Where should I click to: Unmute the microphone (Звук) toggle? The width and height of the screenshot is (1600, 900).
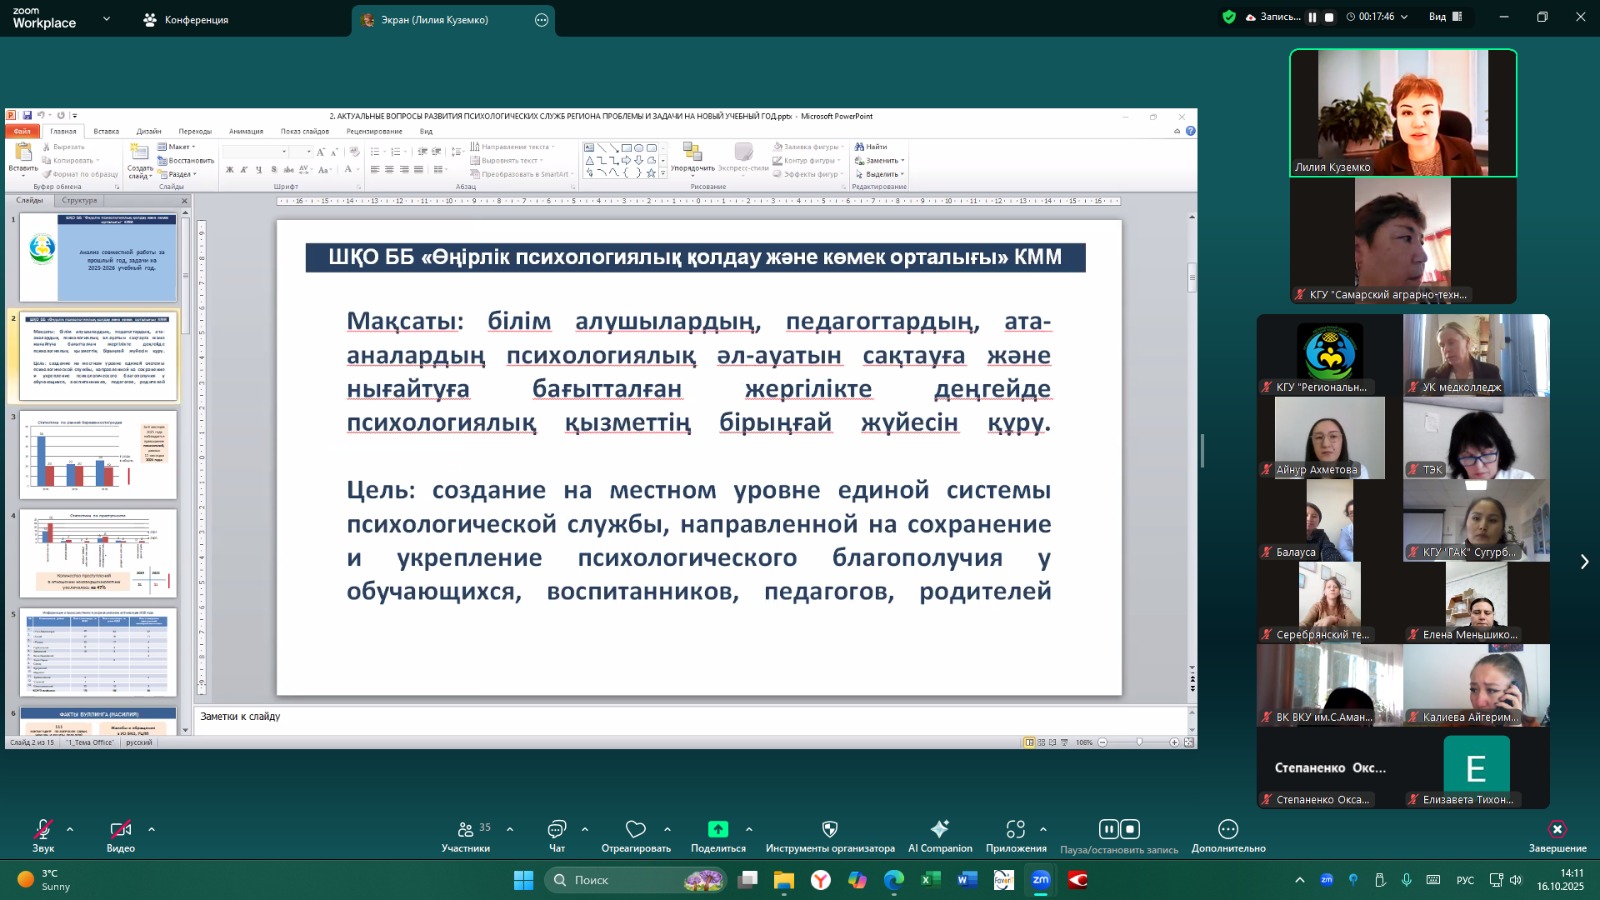[x=43, y=830]
